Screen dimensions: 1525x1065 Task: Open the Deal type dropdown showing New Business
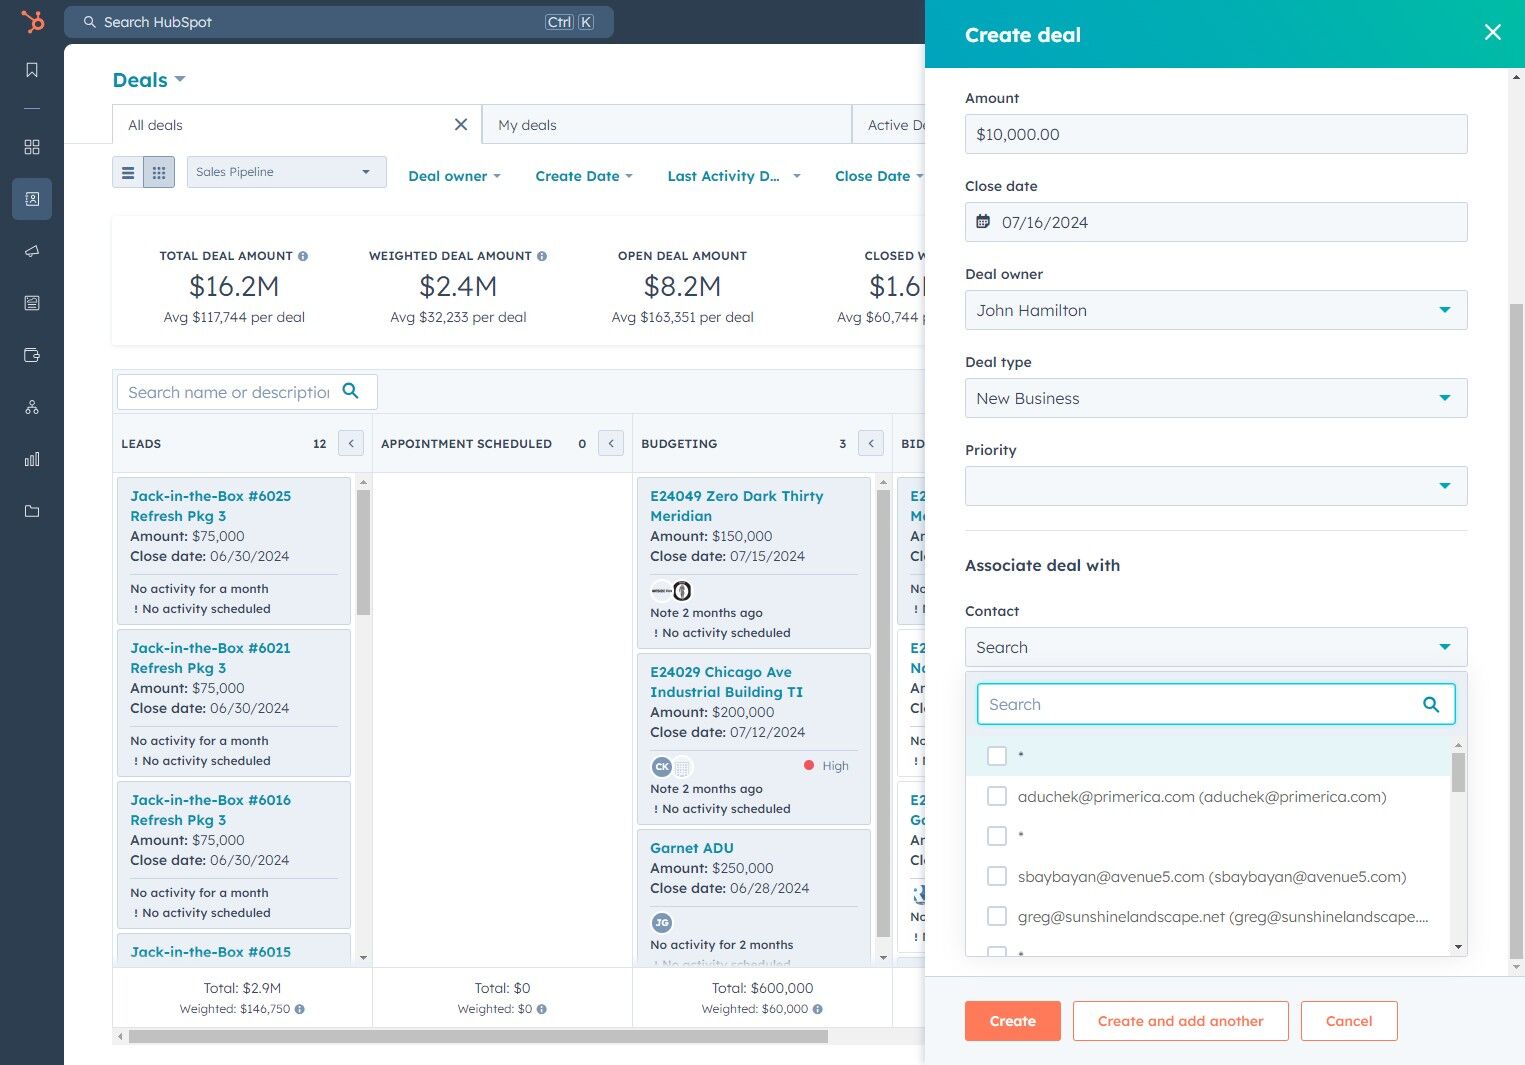1216,398
